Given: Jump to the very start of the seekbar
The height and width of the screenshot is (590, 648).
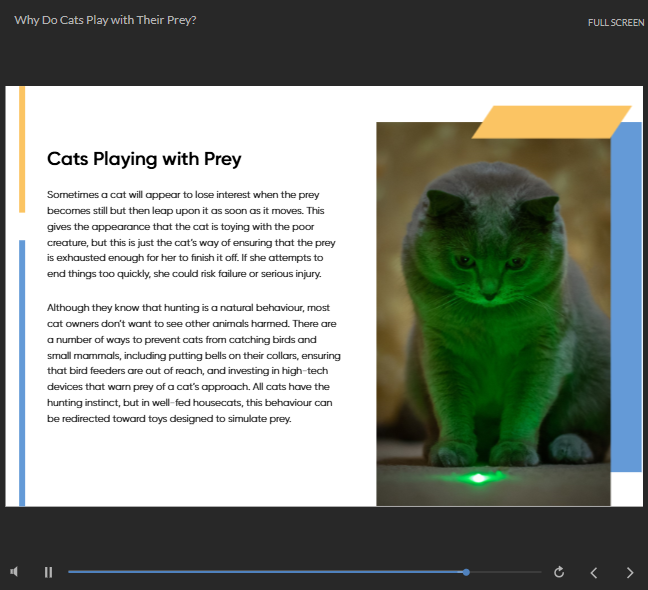Looking at the screenshot, I should pos(70,572).
